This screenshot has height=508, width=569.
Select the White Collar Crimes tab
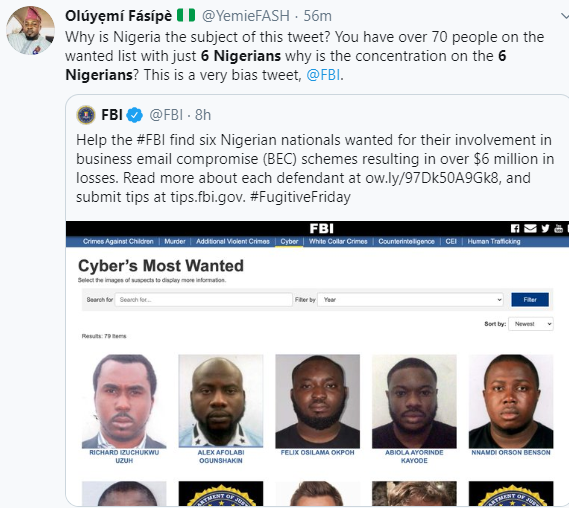pos(338,241)
